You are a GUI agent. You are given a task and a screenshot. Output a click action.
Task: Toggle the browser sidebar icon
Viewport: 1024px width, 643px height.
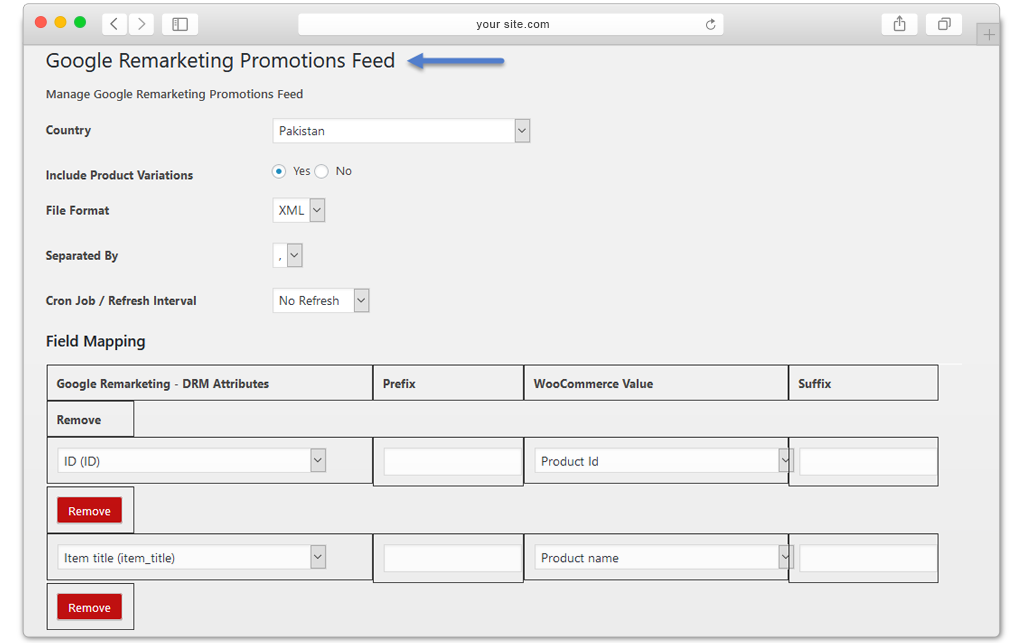pyautogui.click(x=180, y=24)
